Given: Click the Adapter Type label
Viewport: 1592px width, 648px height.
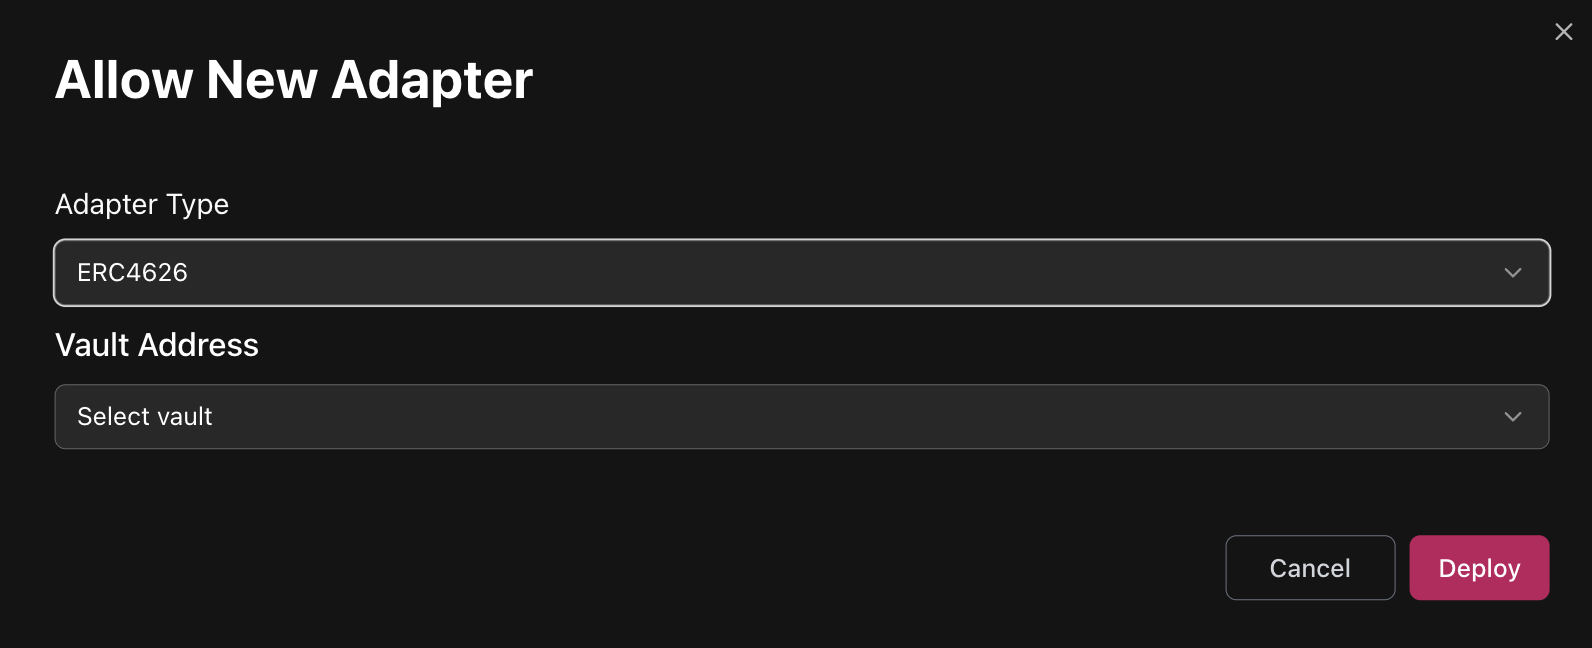Looking at the screenshot, I should pyautogui.click(x=142, y=204).
